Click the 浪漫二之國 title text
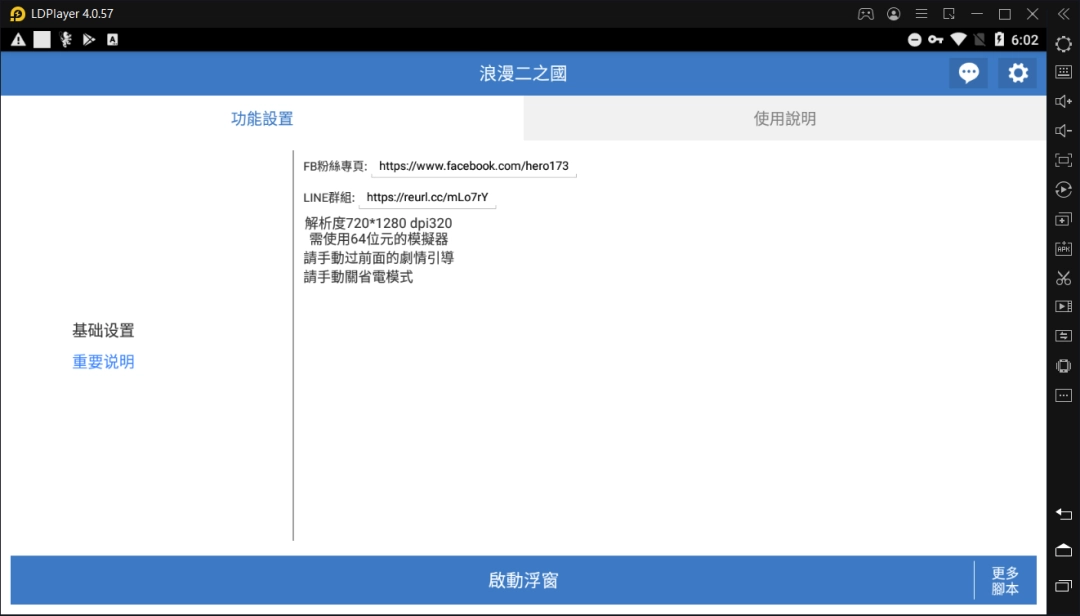Screen dimensions: 1080x616 click(523, 74)
